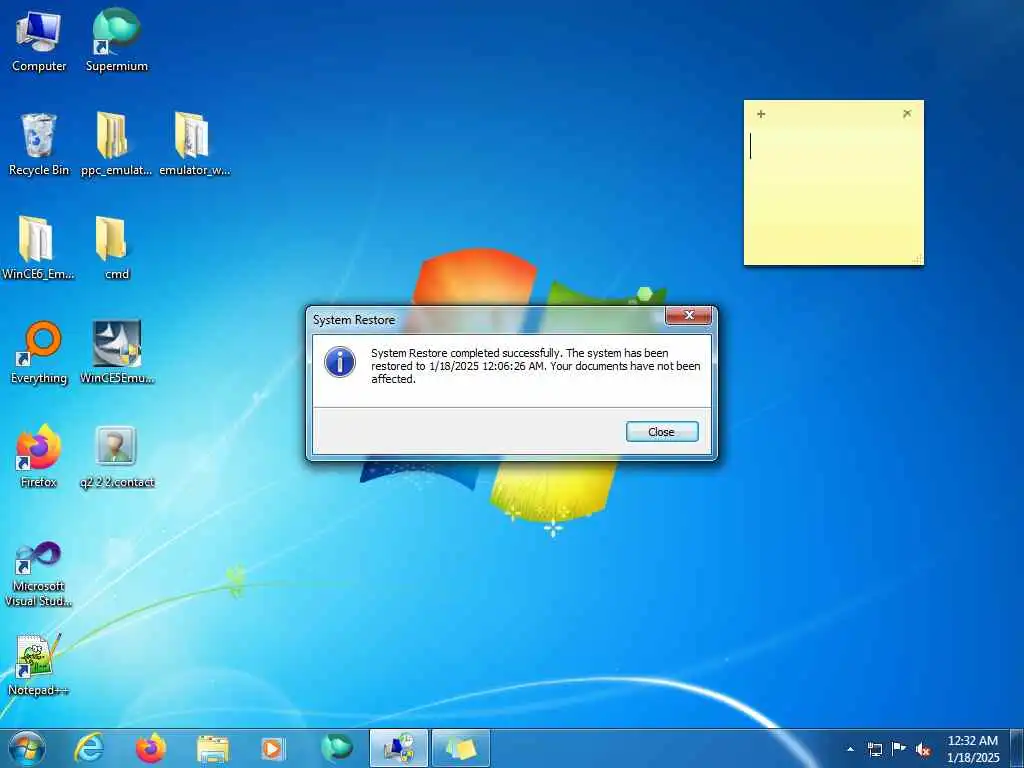Image resolution: width=1024 pixels, height=768 pixels.
Task: Switch to System Restore taskbar button
Action: coord(398,748)
